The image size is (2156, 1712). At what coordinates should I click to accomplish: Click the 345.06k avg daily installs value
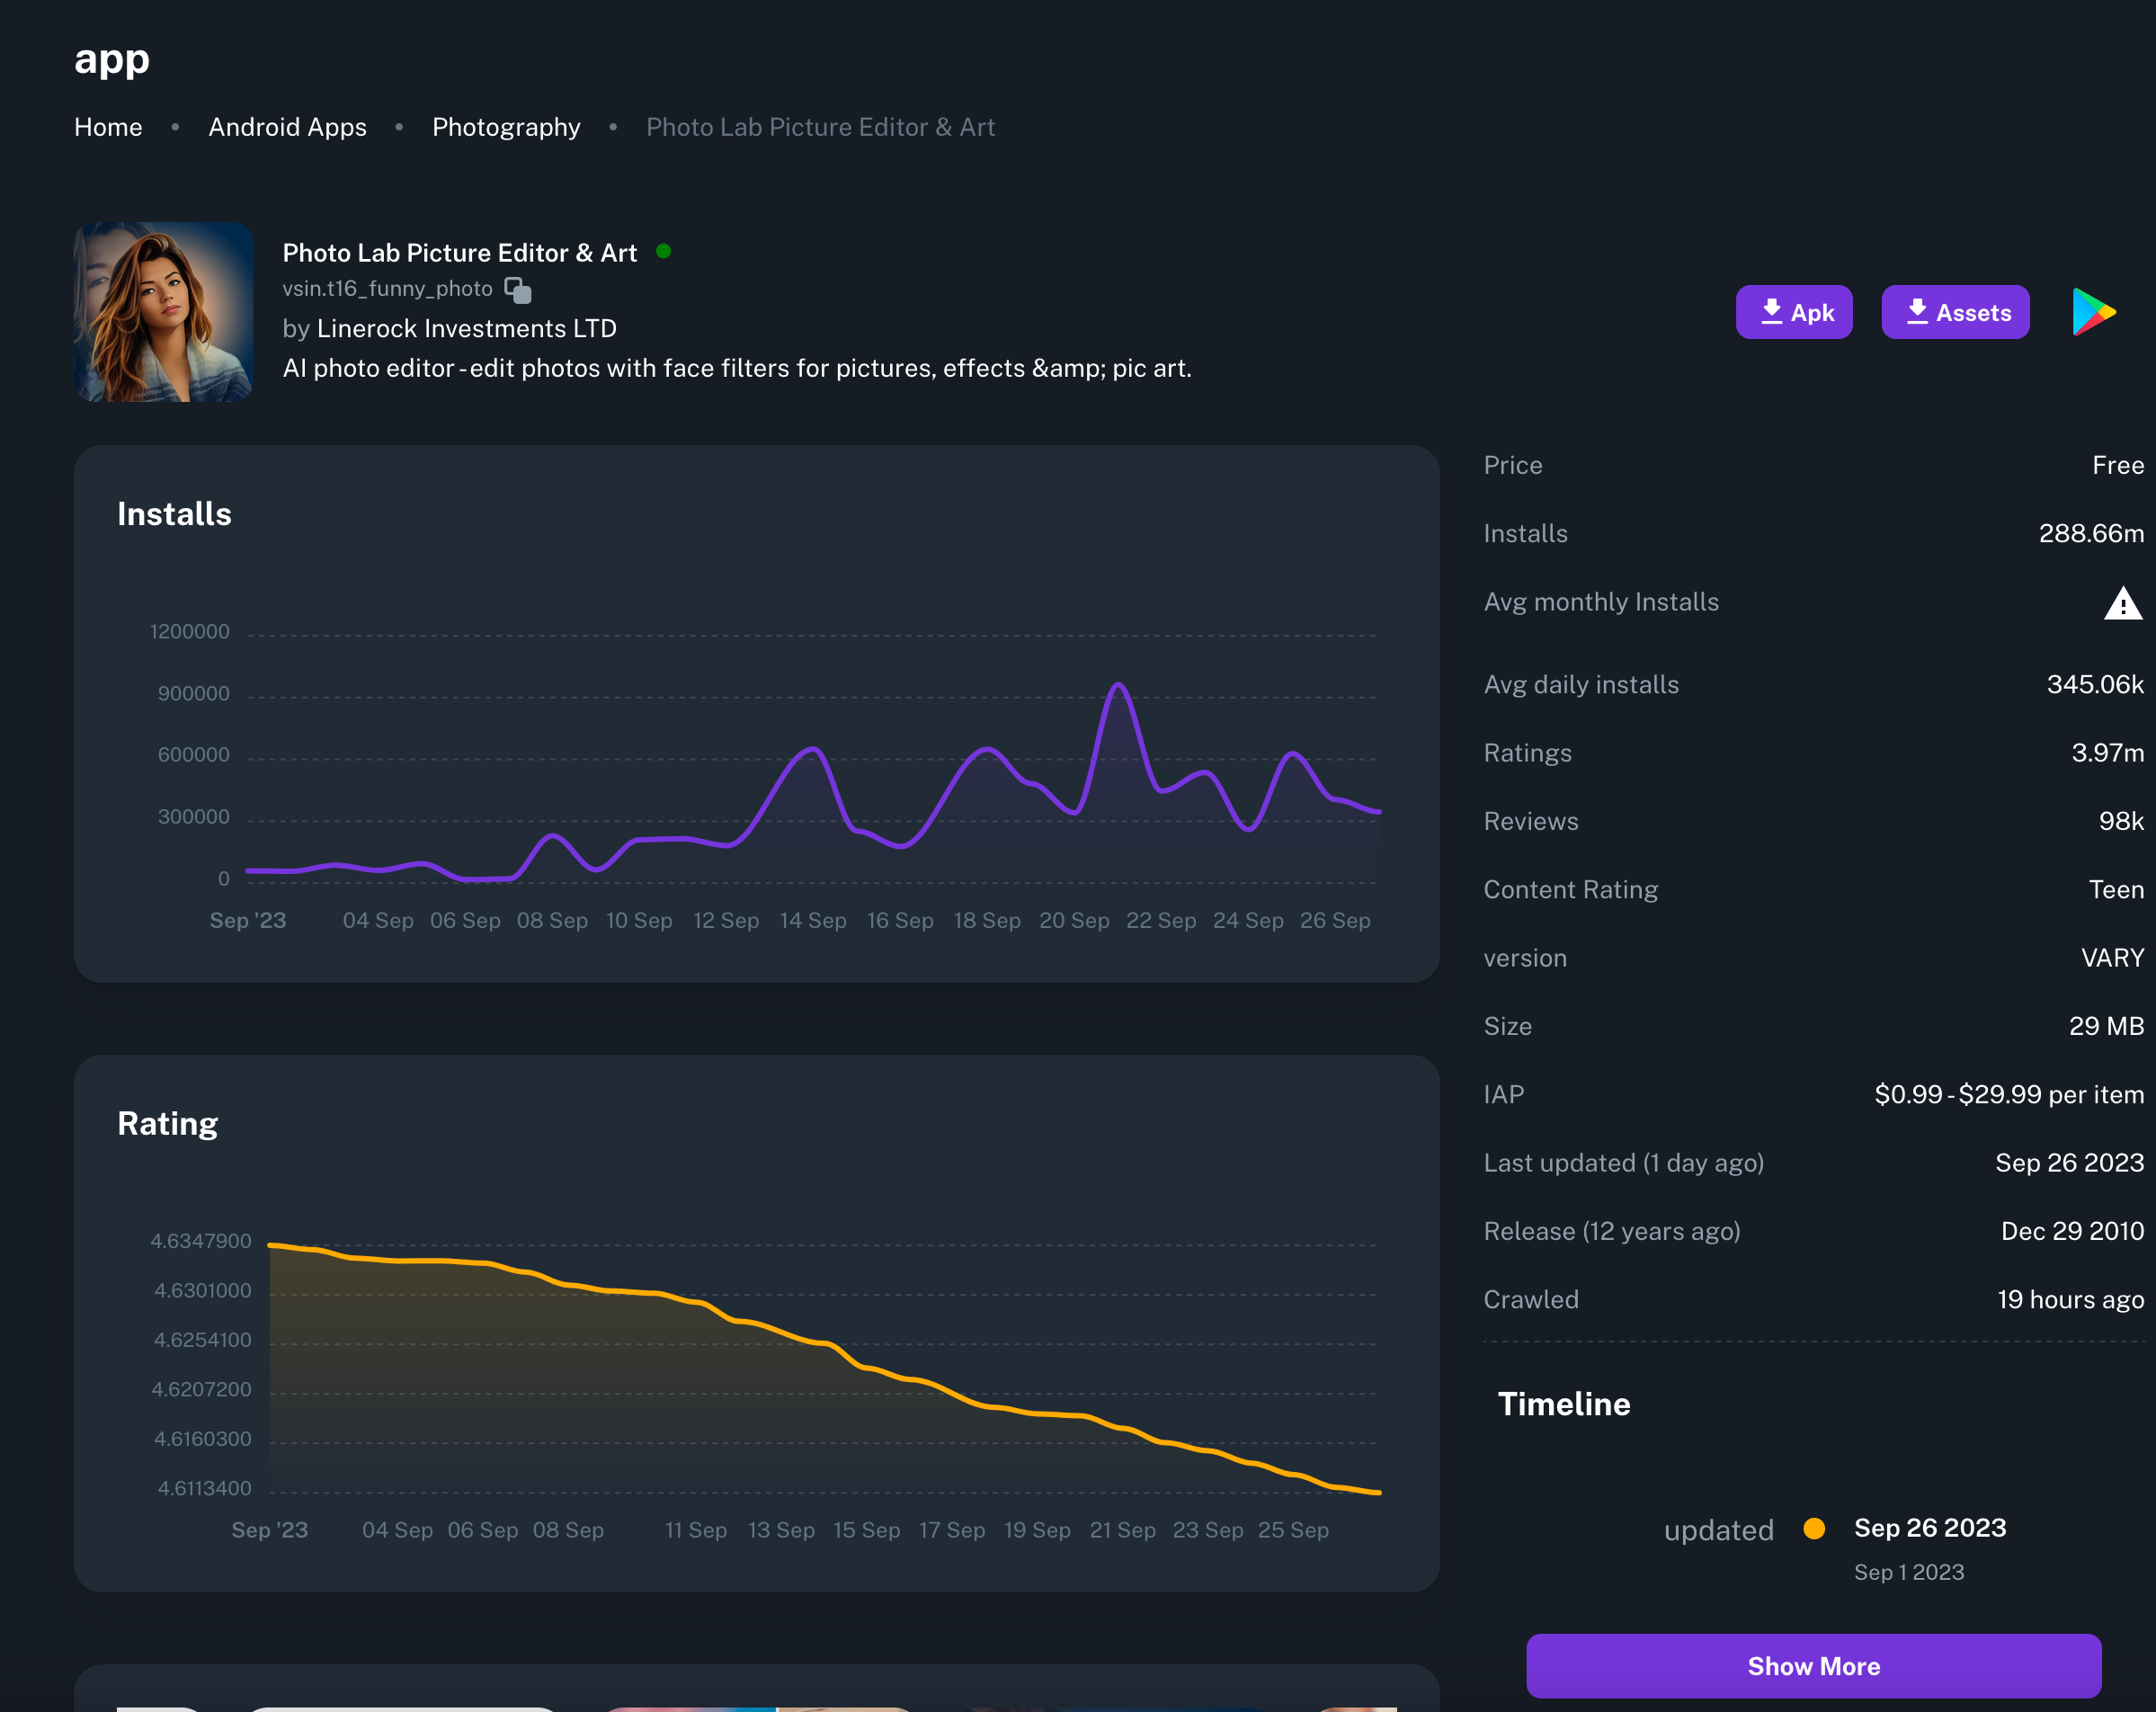2095,684
